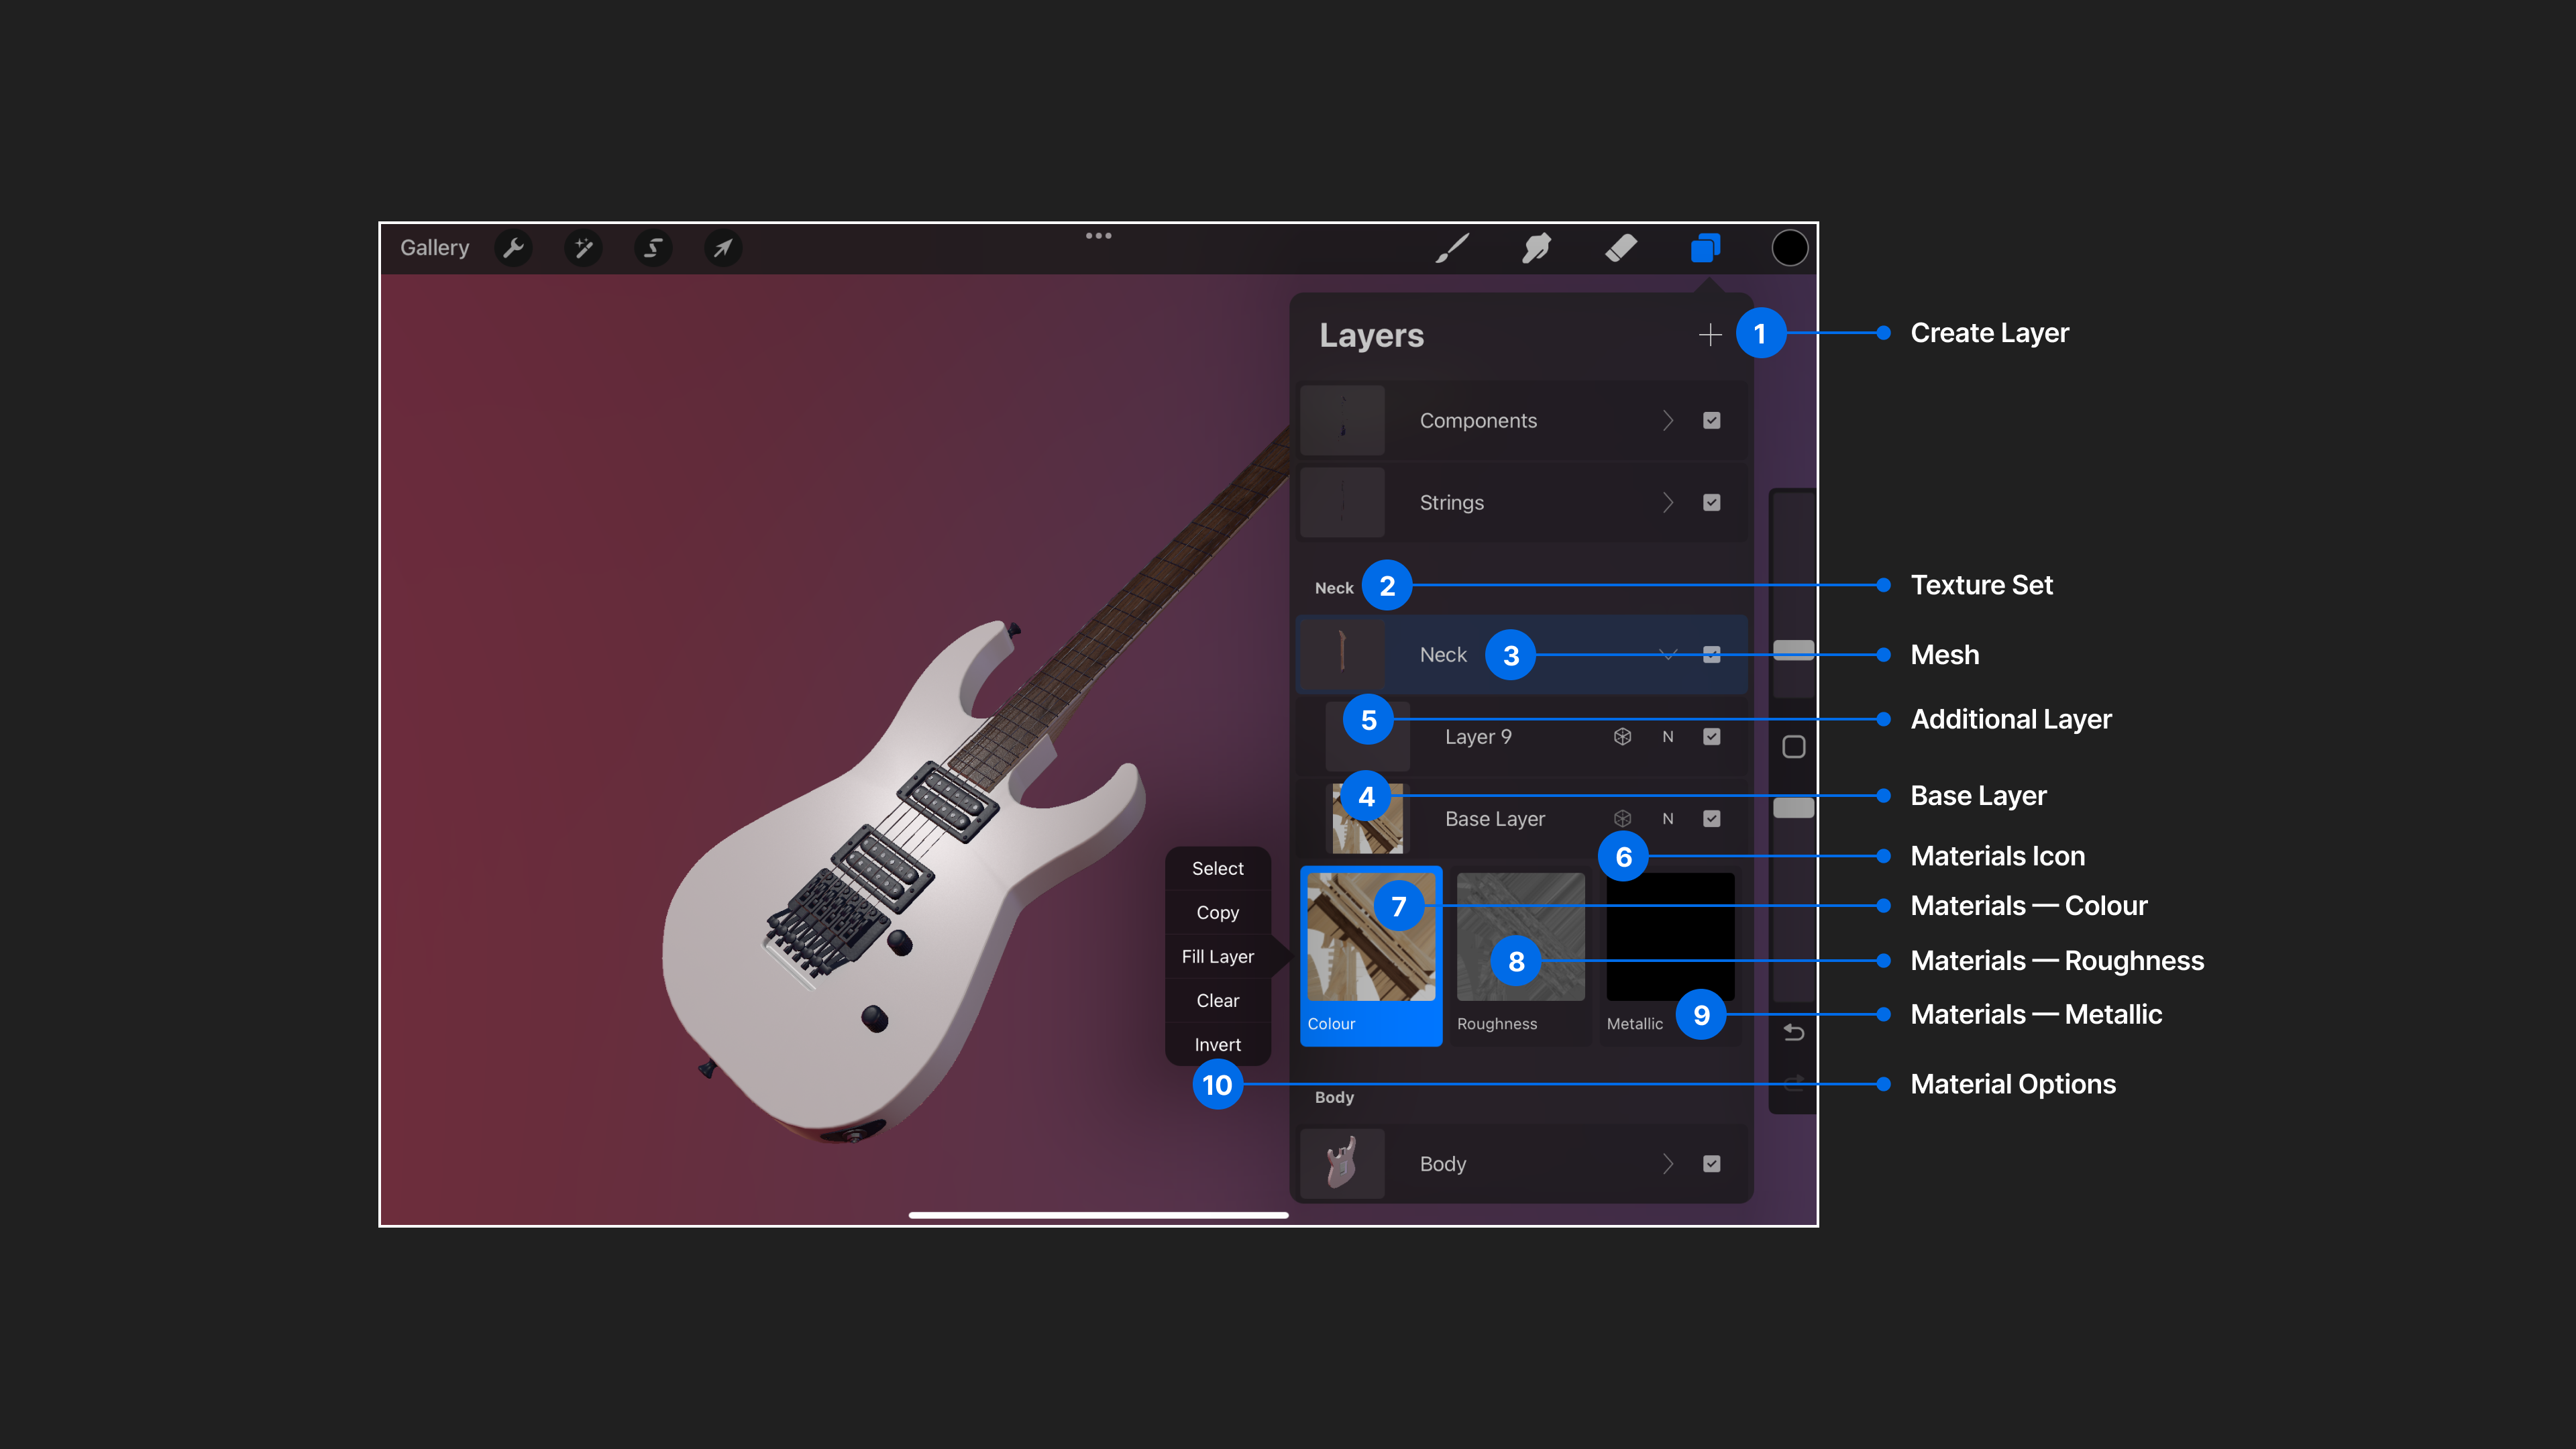Activate the Transform arrow tool

(x=722, y=248)
